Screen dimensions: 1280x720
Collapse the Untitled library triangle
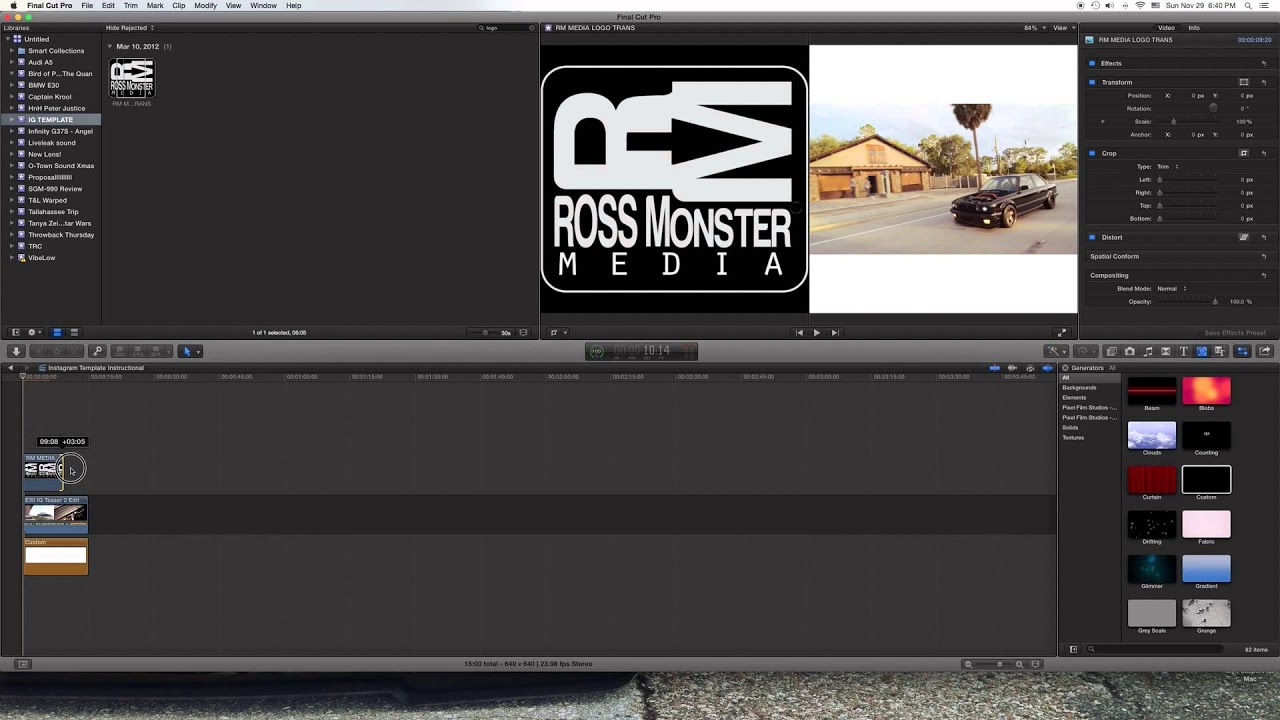(x=8, y=39)
